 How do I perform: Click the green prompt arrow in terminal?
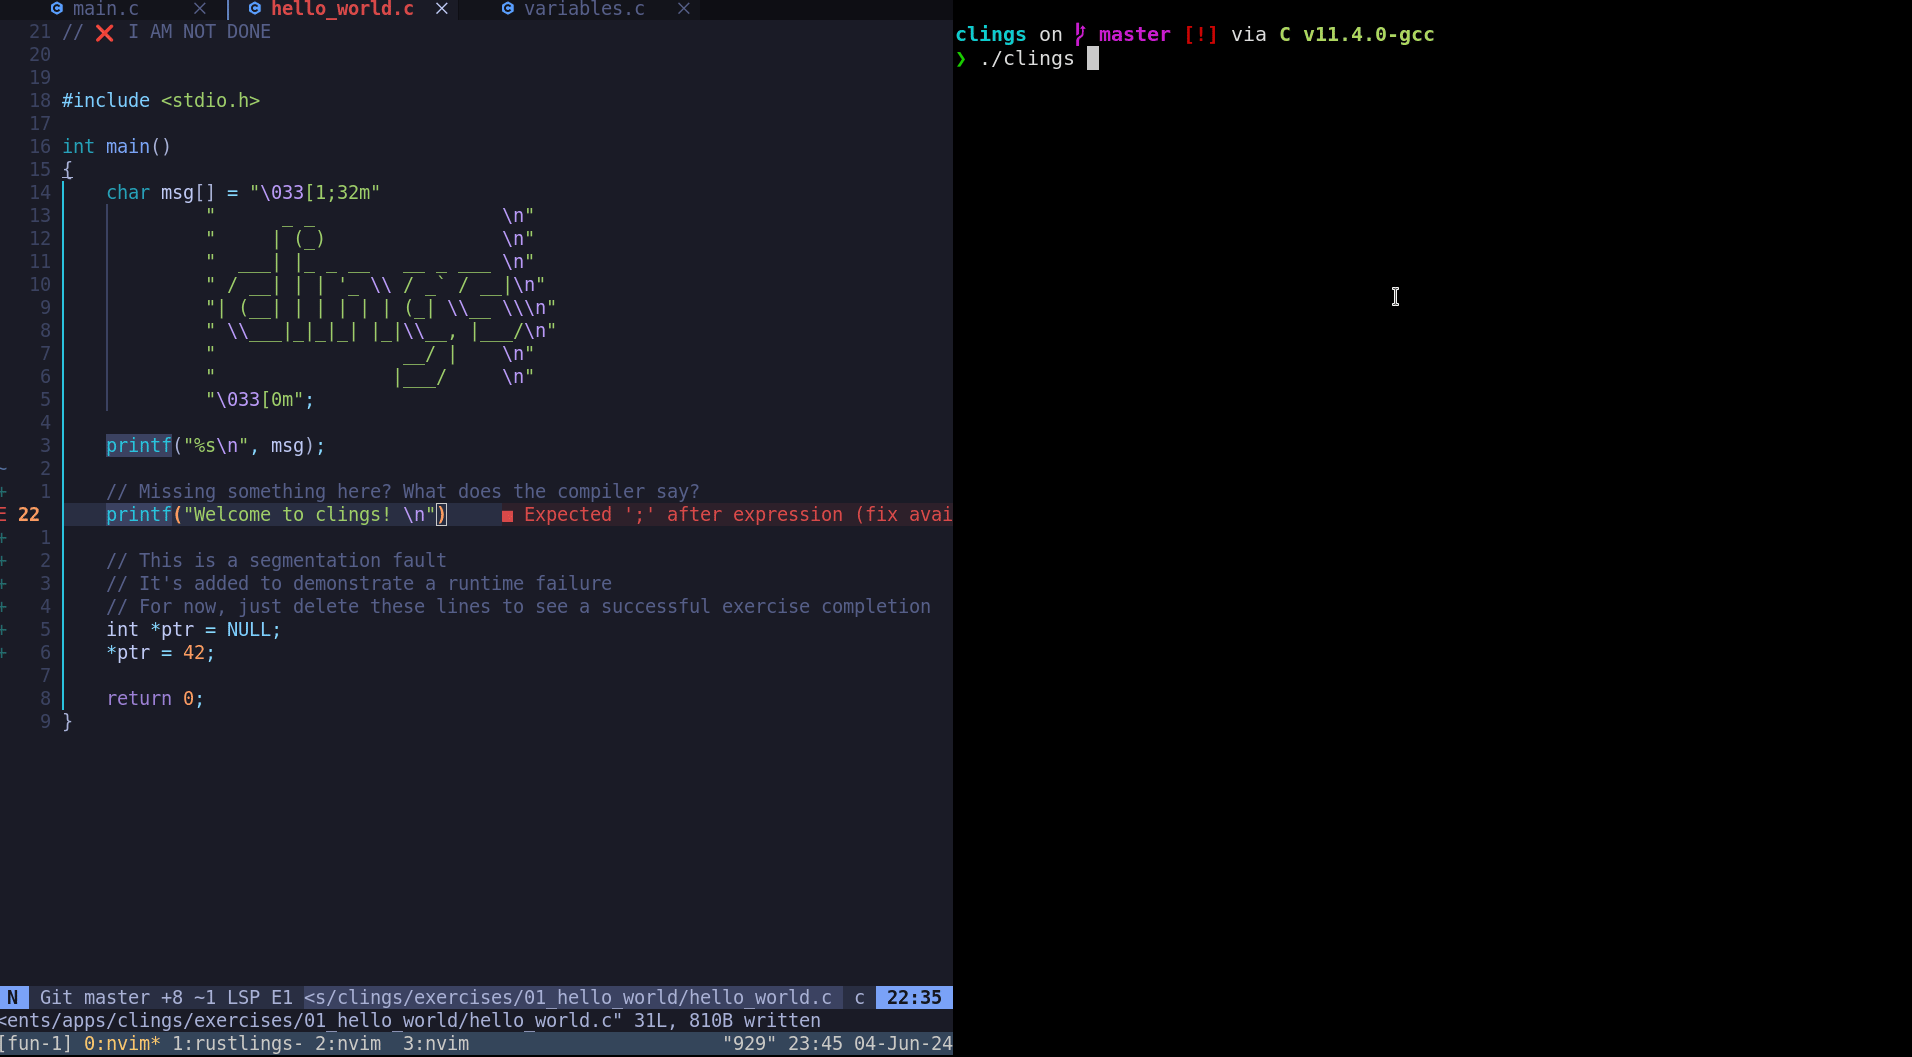(x=961, y=59)
